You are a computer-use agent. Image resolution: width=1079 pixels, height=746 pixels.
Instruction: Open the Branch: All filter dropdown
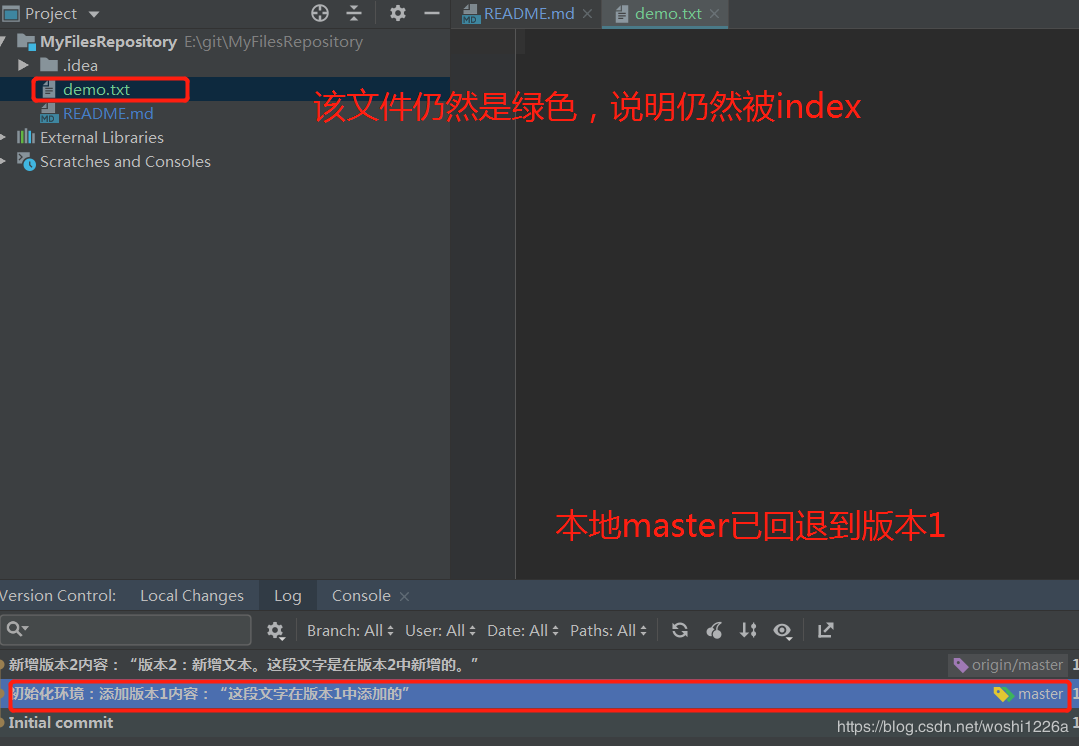click(x=349, y=630)
